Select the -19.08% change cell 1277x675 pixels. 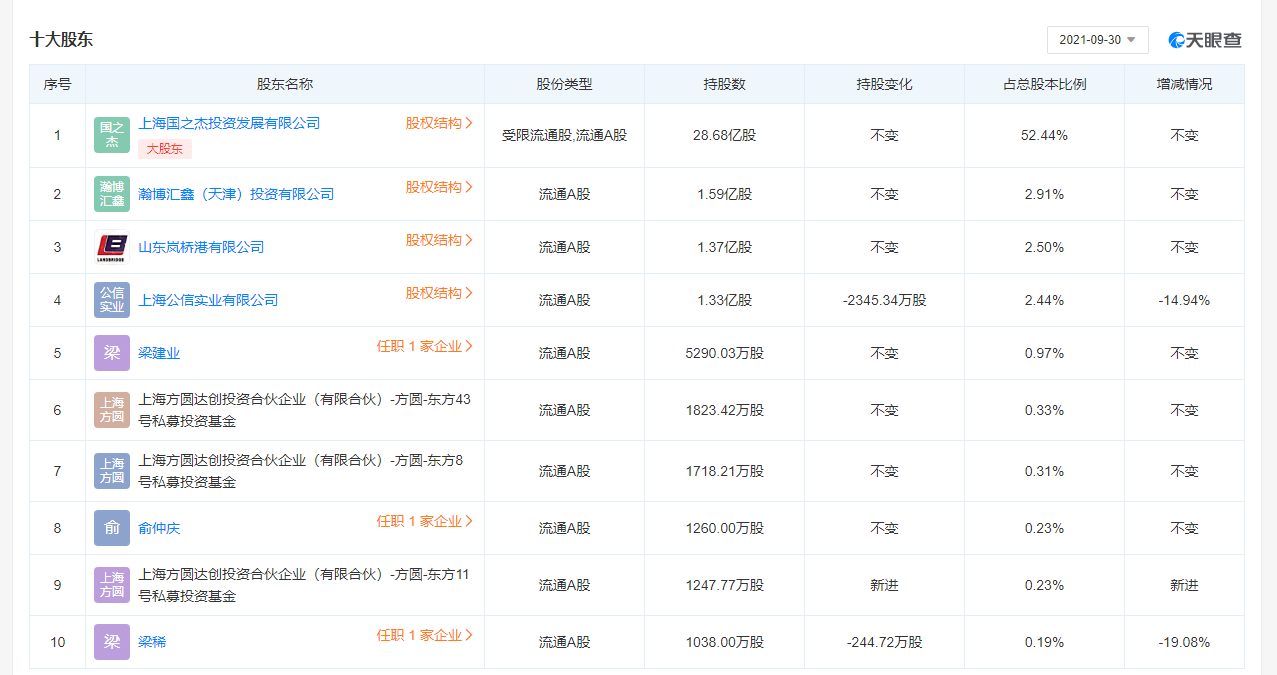(1185, 642)
